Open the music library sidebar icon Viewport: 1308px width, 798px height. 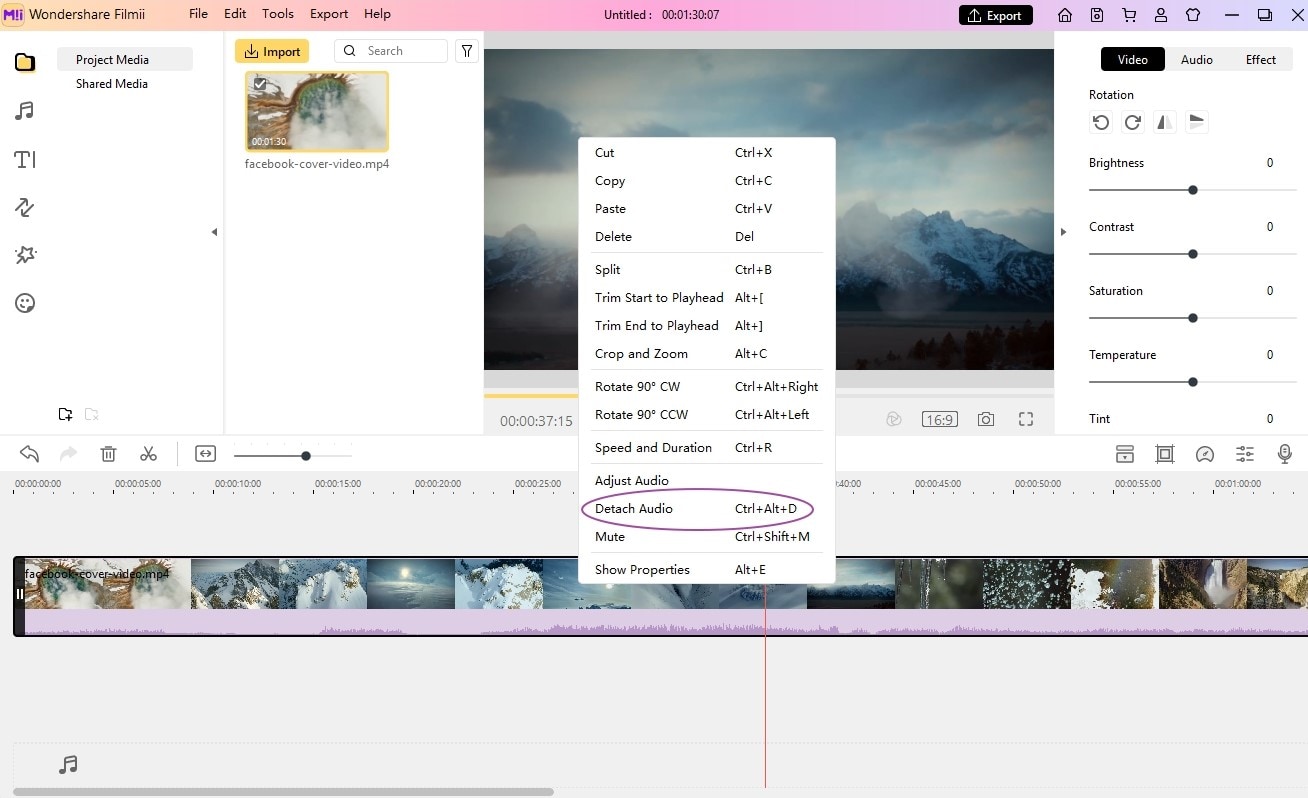[25, 110]
